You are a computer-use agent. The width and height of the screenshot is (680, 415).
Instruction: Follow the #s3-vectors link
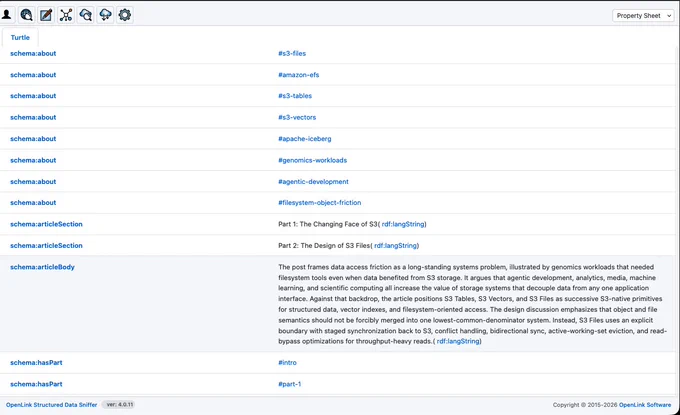(x=297, y=117)
